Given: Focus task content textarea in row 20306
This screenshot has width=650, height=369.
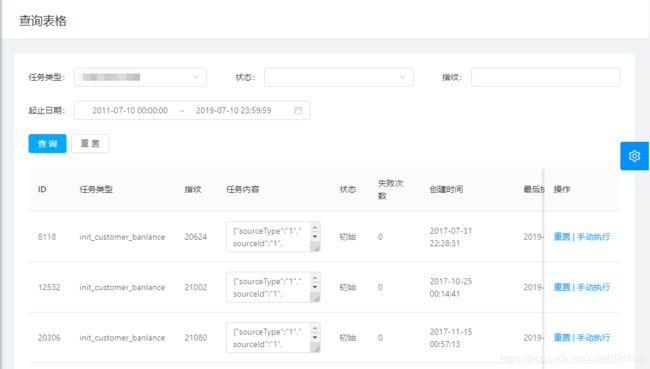Looking at the screenshot, I should click(x=273, y=337).
